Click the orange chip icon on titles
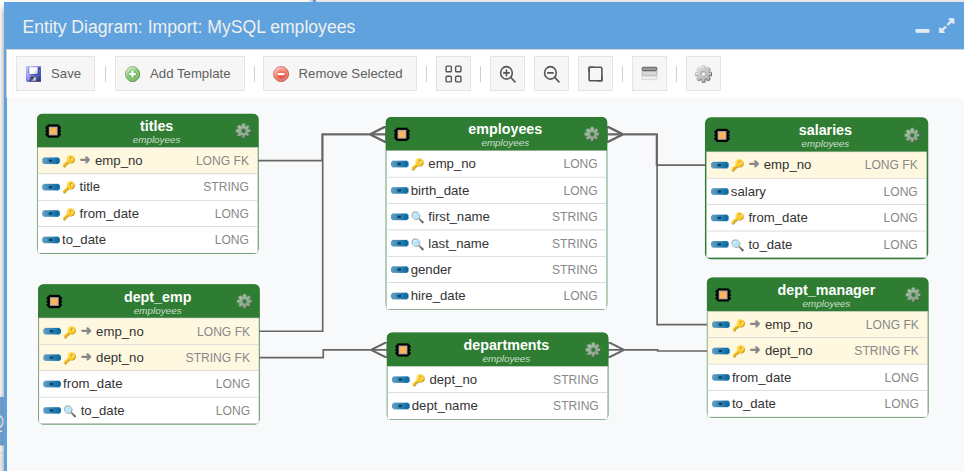This screenshot has height=471, width=964. [53, 131]
